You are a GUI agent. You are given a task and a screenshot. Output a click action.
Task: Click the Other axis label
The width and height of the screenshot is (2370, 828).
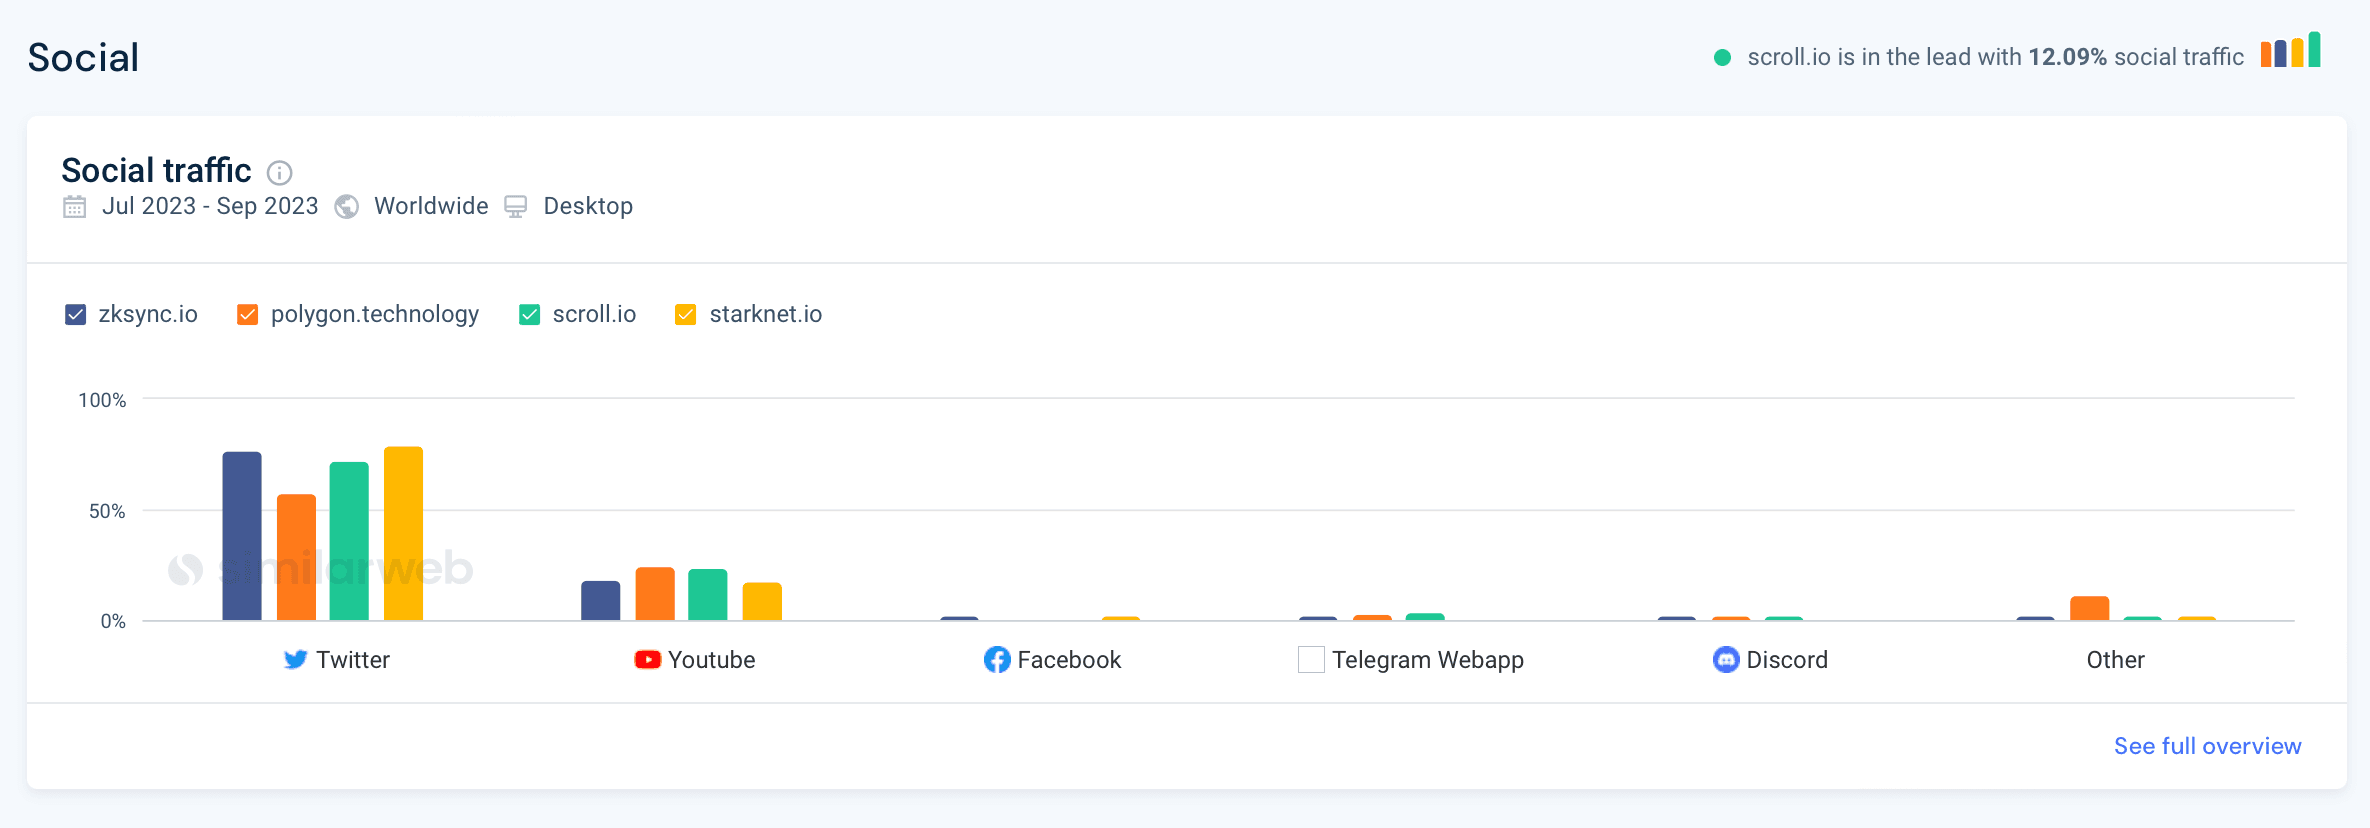pyautogui.click(x=2116, y=660)
